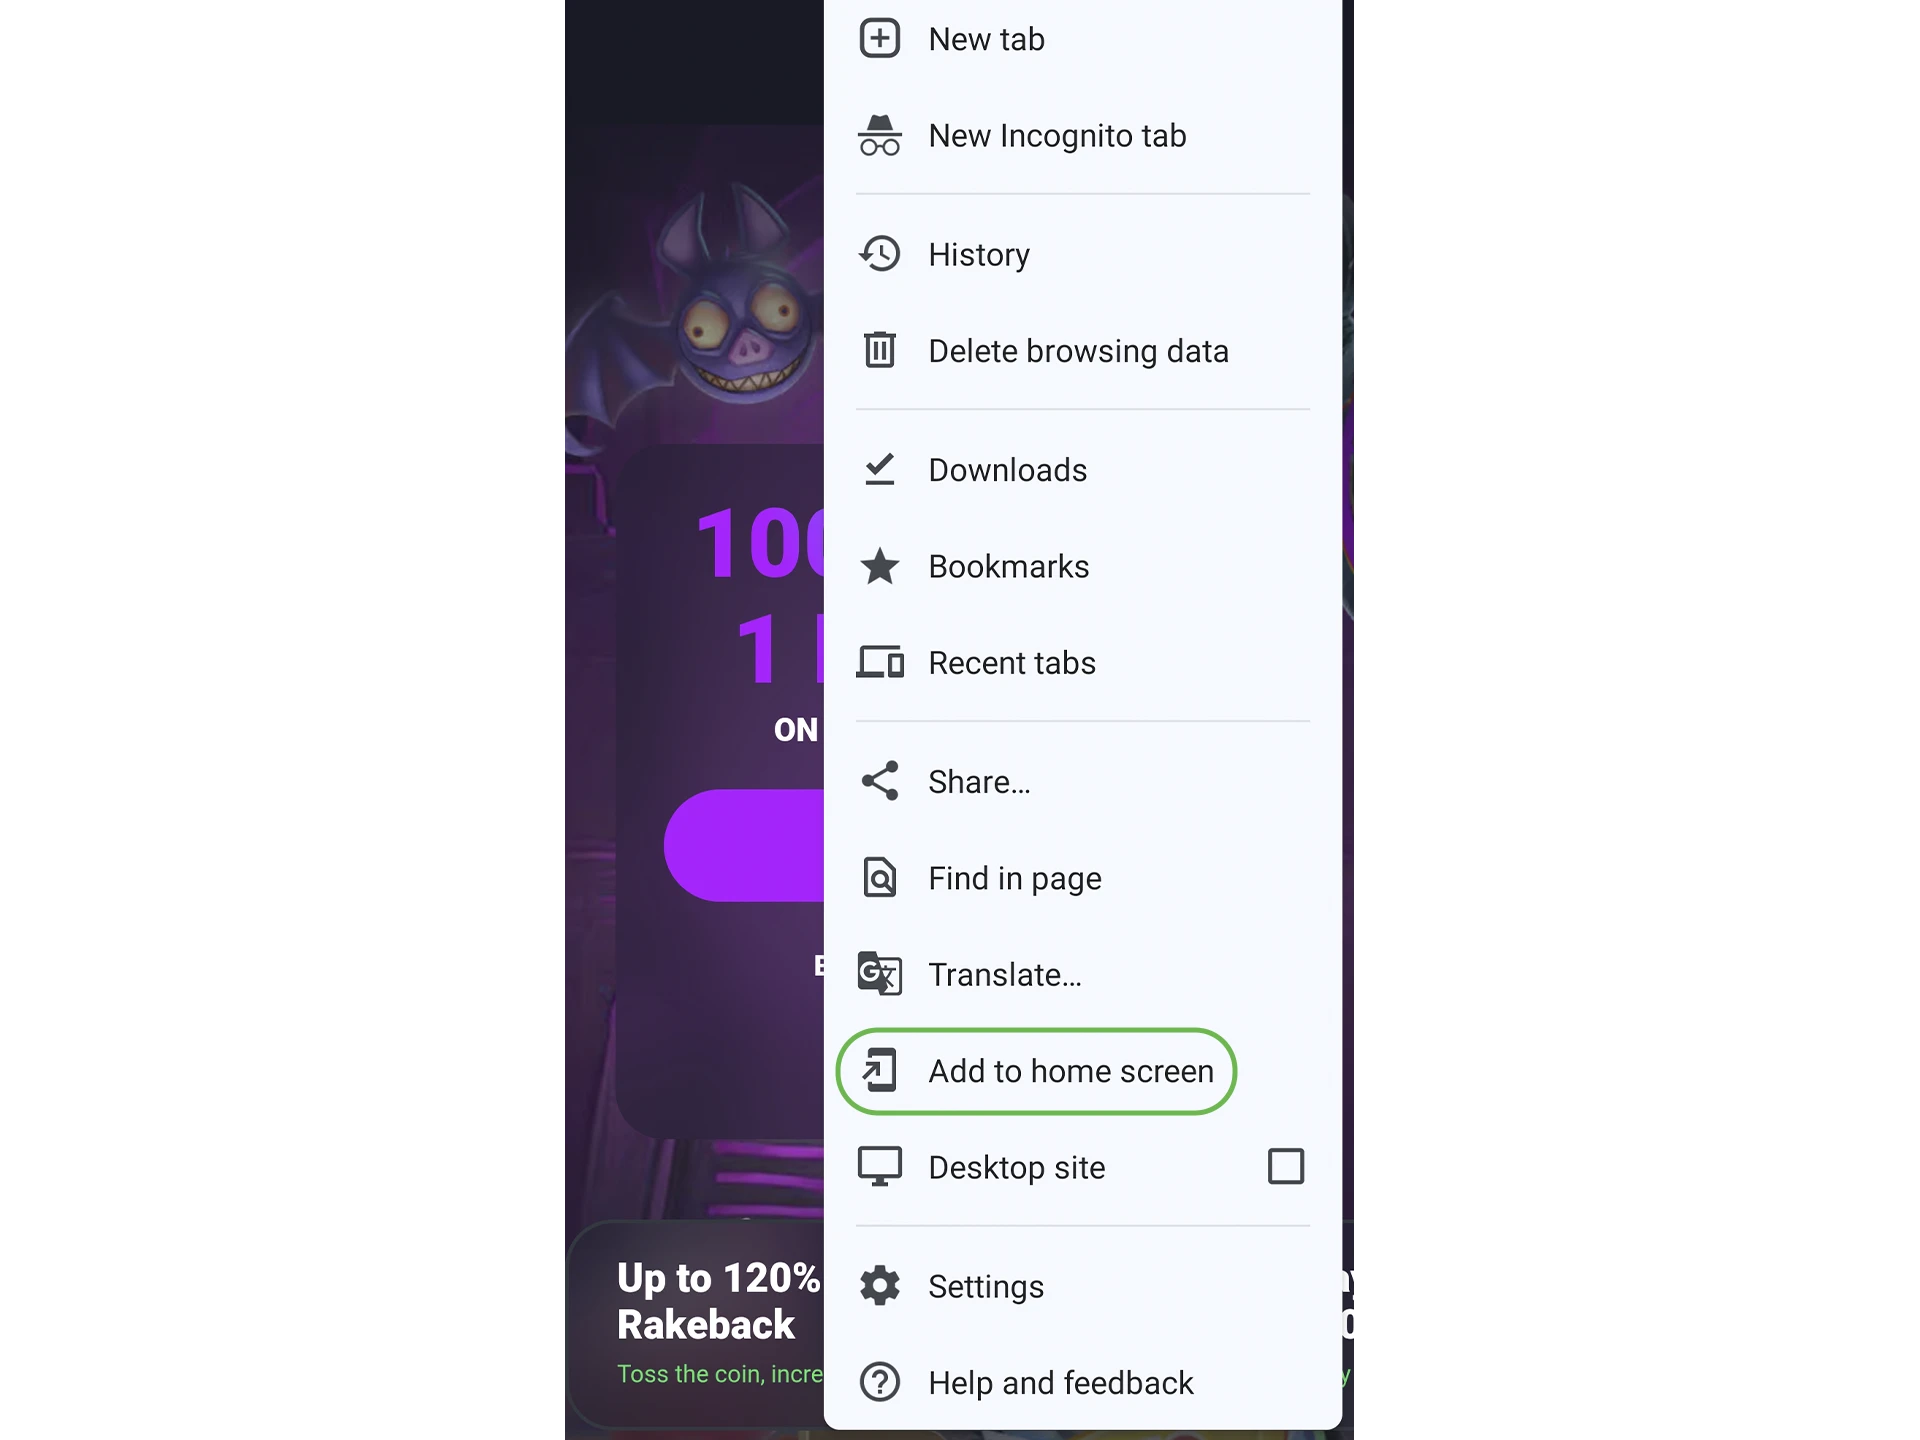The height and width of the screenshot is (1440, 1920).
Task: Click the New tab icon
Action: [x=881, y=38]
